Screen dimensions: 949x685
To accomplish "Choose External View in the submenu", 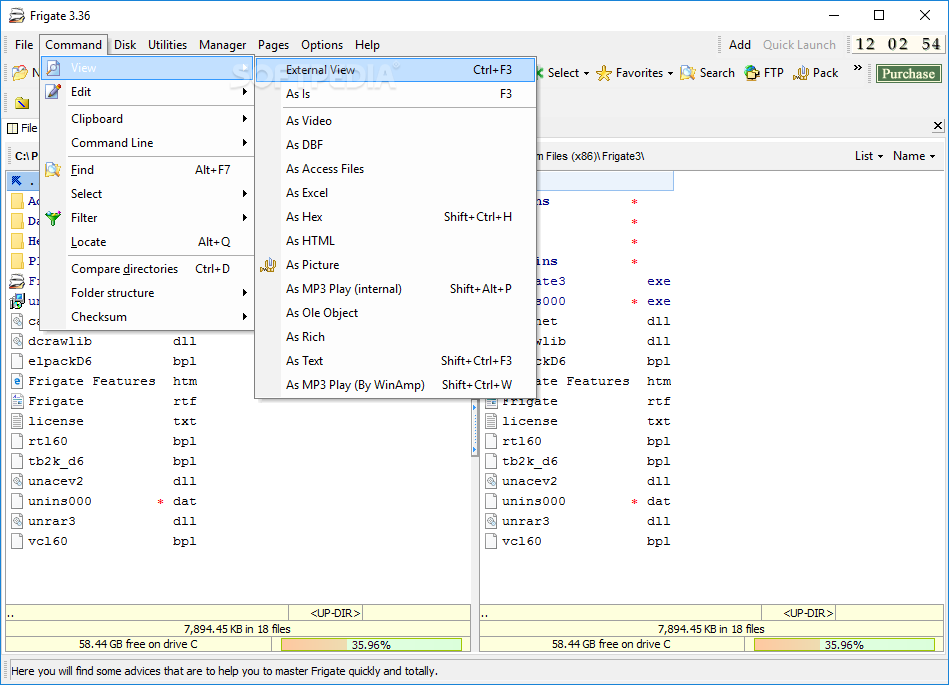I will tap(396, 70).
